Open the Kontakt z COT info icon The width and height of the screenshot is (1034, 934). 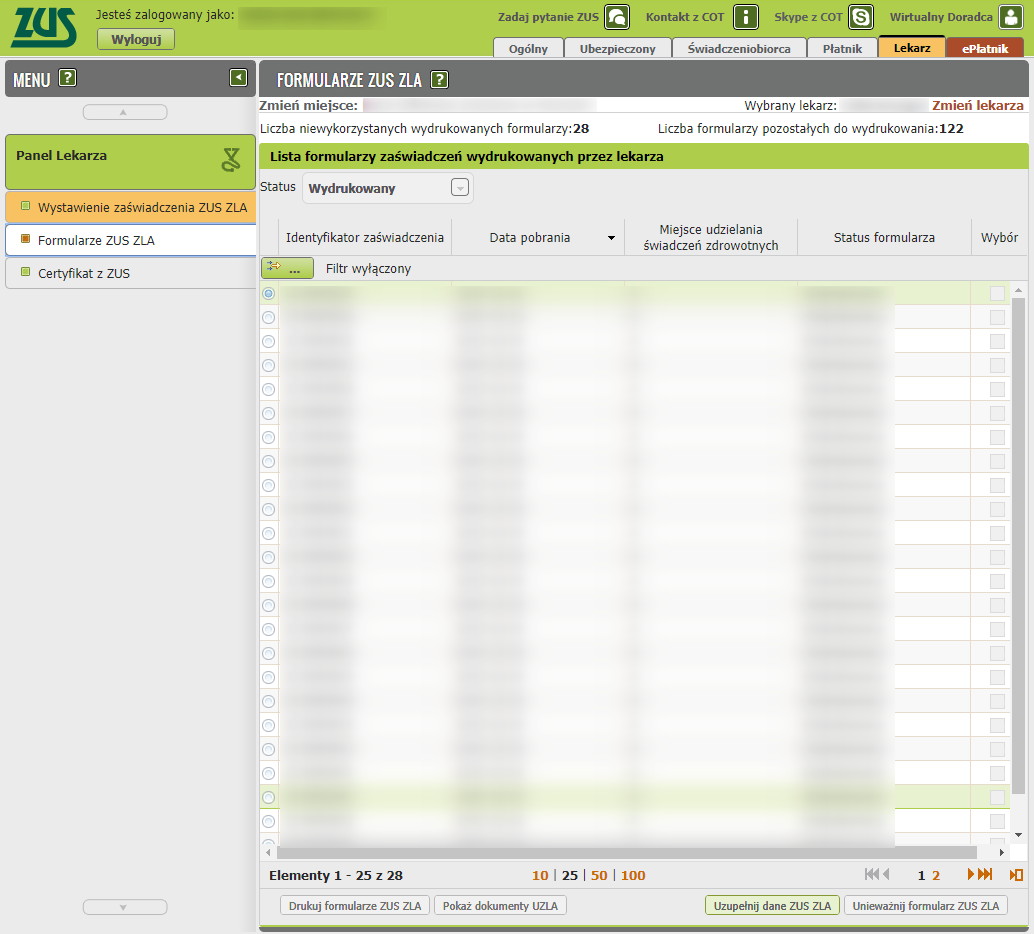tap(746, 16)
